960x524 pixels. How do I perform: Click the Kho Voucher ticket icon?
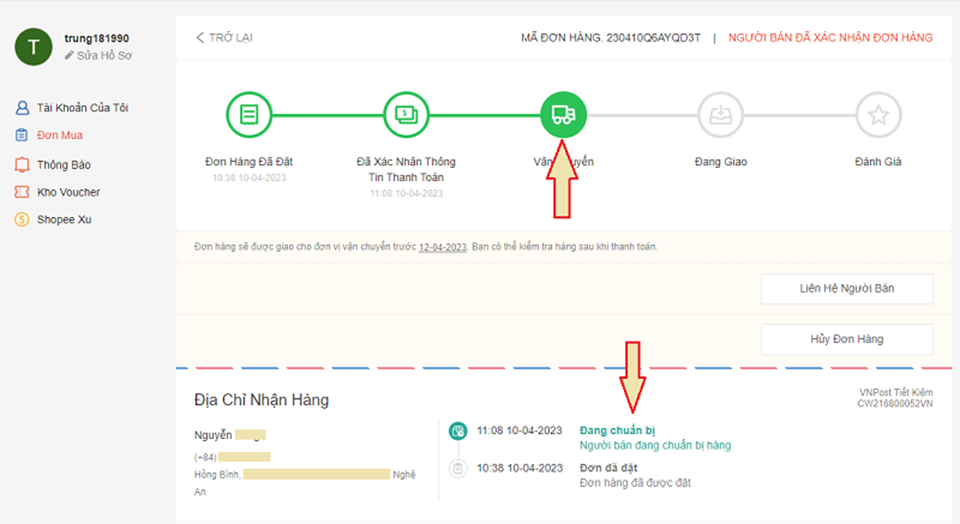(22, 192)
